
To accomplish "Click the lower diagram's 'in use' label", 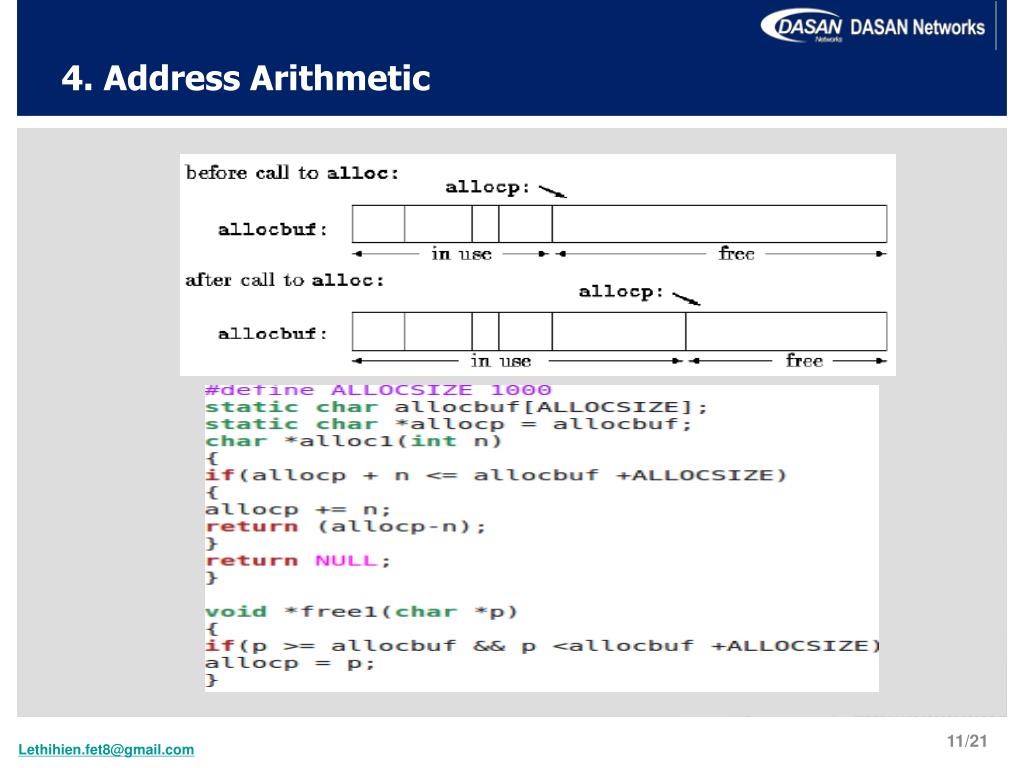I will pyautogui.click(x=501, y=360).
